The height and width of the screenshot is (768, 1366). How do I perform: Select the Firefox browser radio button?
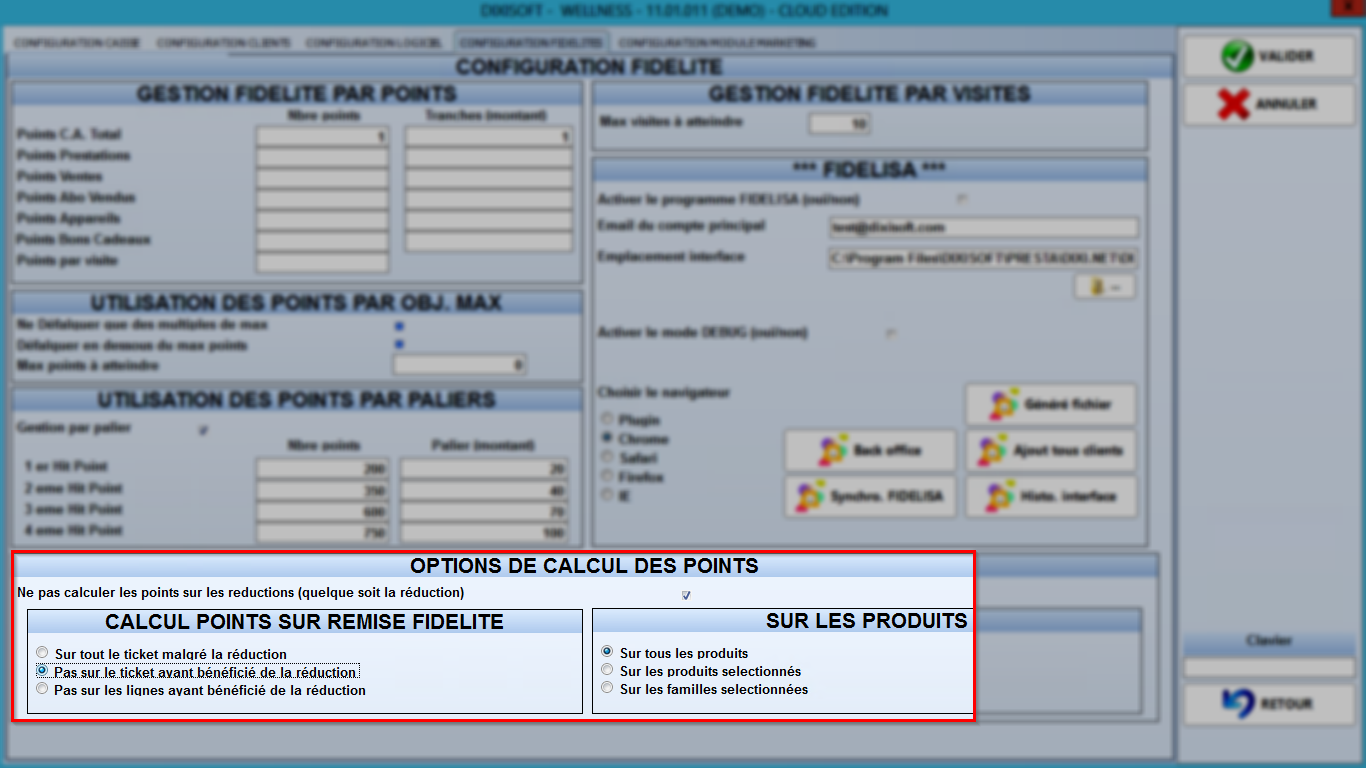(606, 477)
